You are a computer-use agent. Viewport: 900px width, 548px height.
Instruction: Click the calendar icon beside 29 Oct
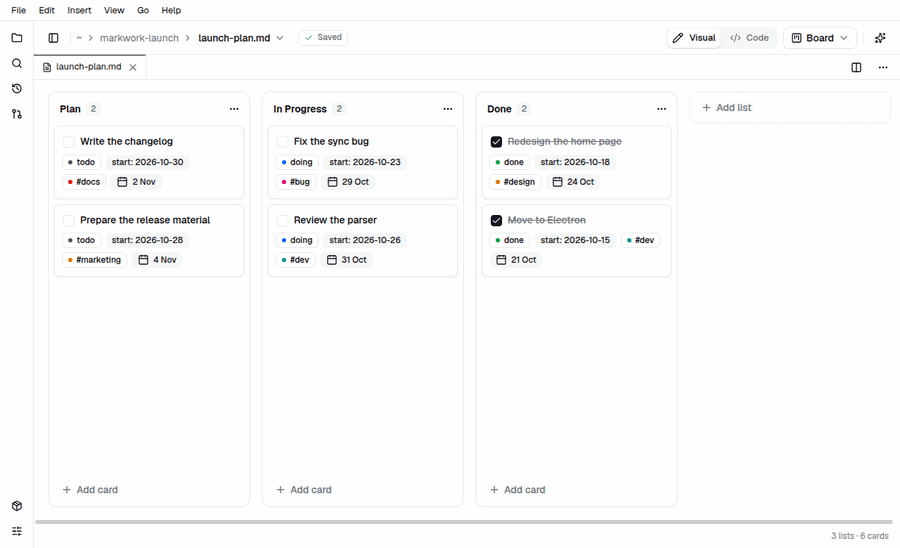[x=332, y=182]
